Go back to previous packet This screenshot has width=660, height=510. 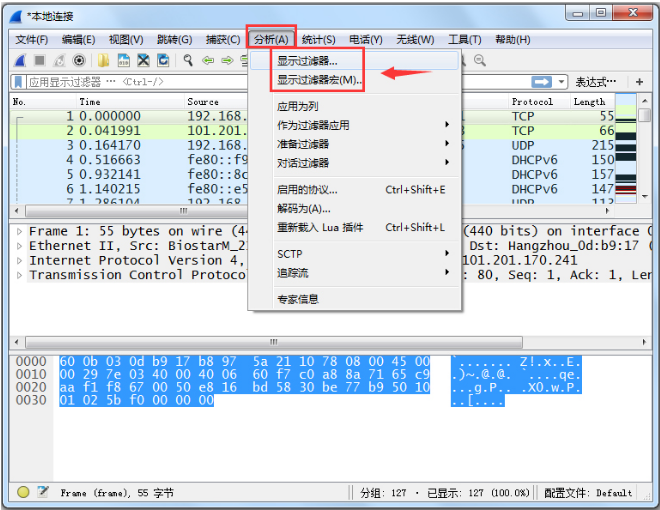208,61
